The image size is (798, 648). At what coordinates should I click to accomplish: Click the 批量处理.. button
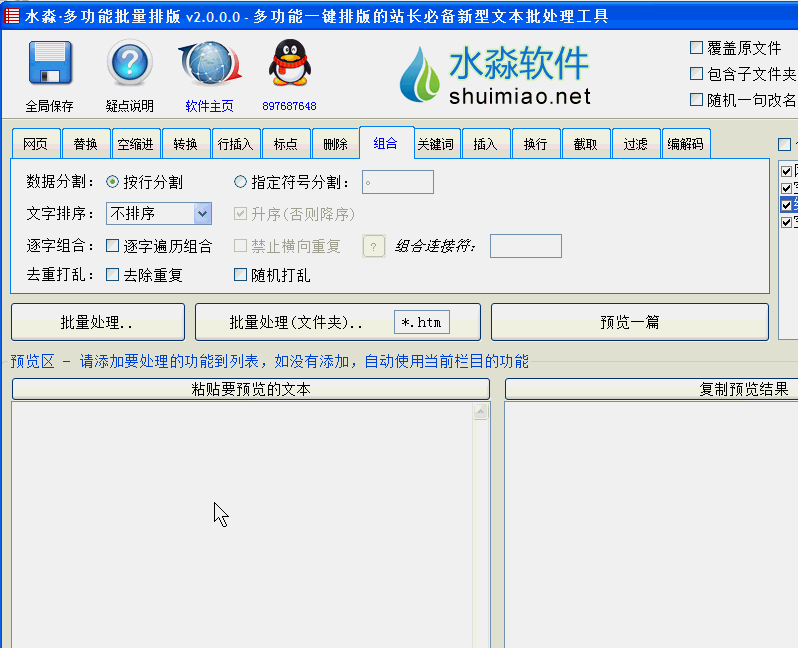[97, 322]
